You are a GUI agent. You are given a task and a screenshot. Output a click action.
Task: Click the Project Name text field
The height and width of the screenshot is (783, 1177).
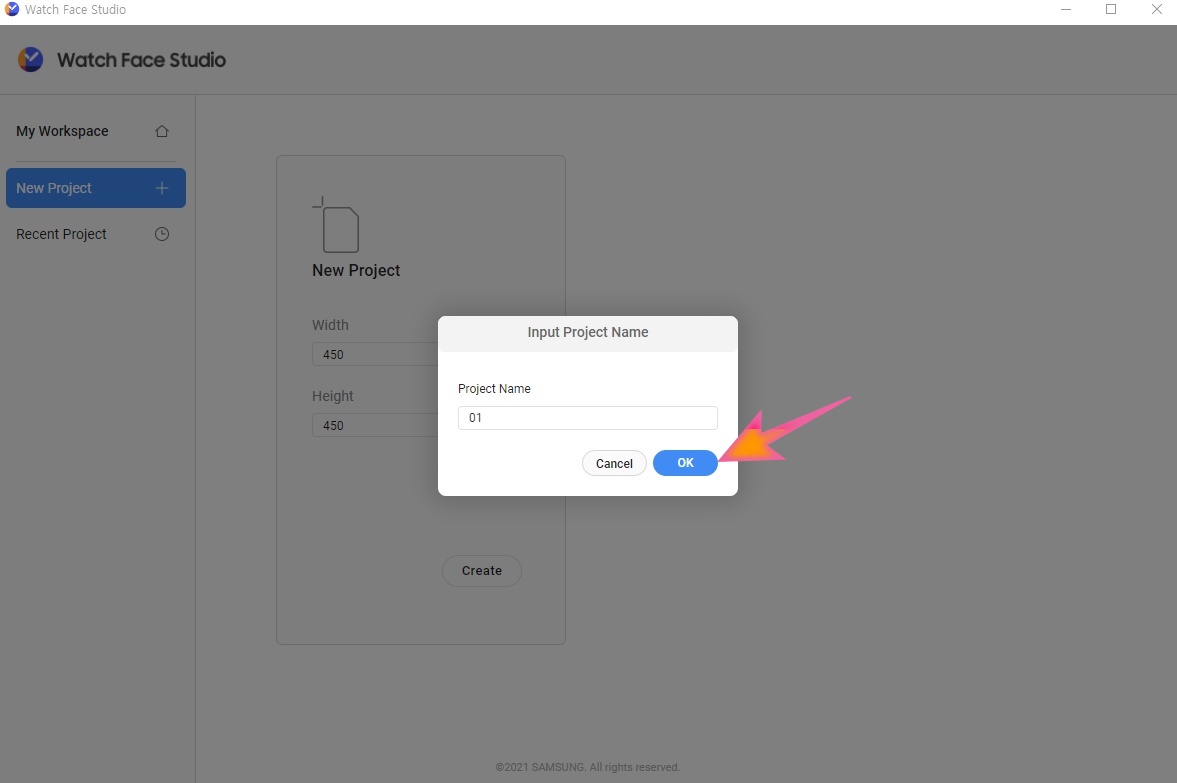[588, 417]
